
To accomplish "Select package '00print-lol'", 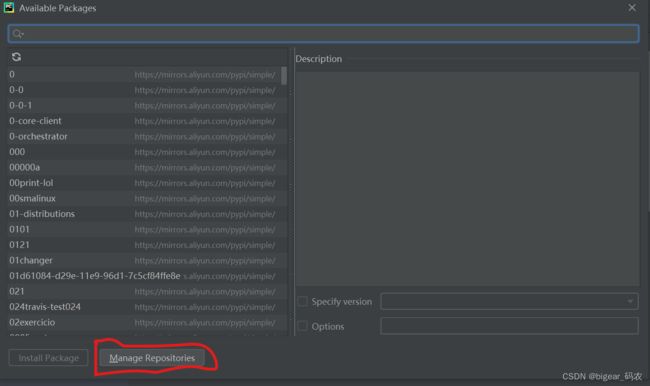I will pos(143,183).
